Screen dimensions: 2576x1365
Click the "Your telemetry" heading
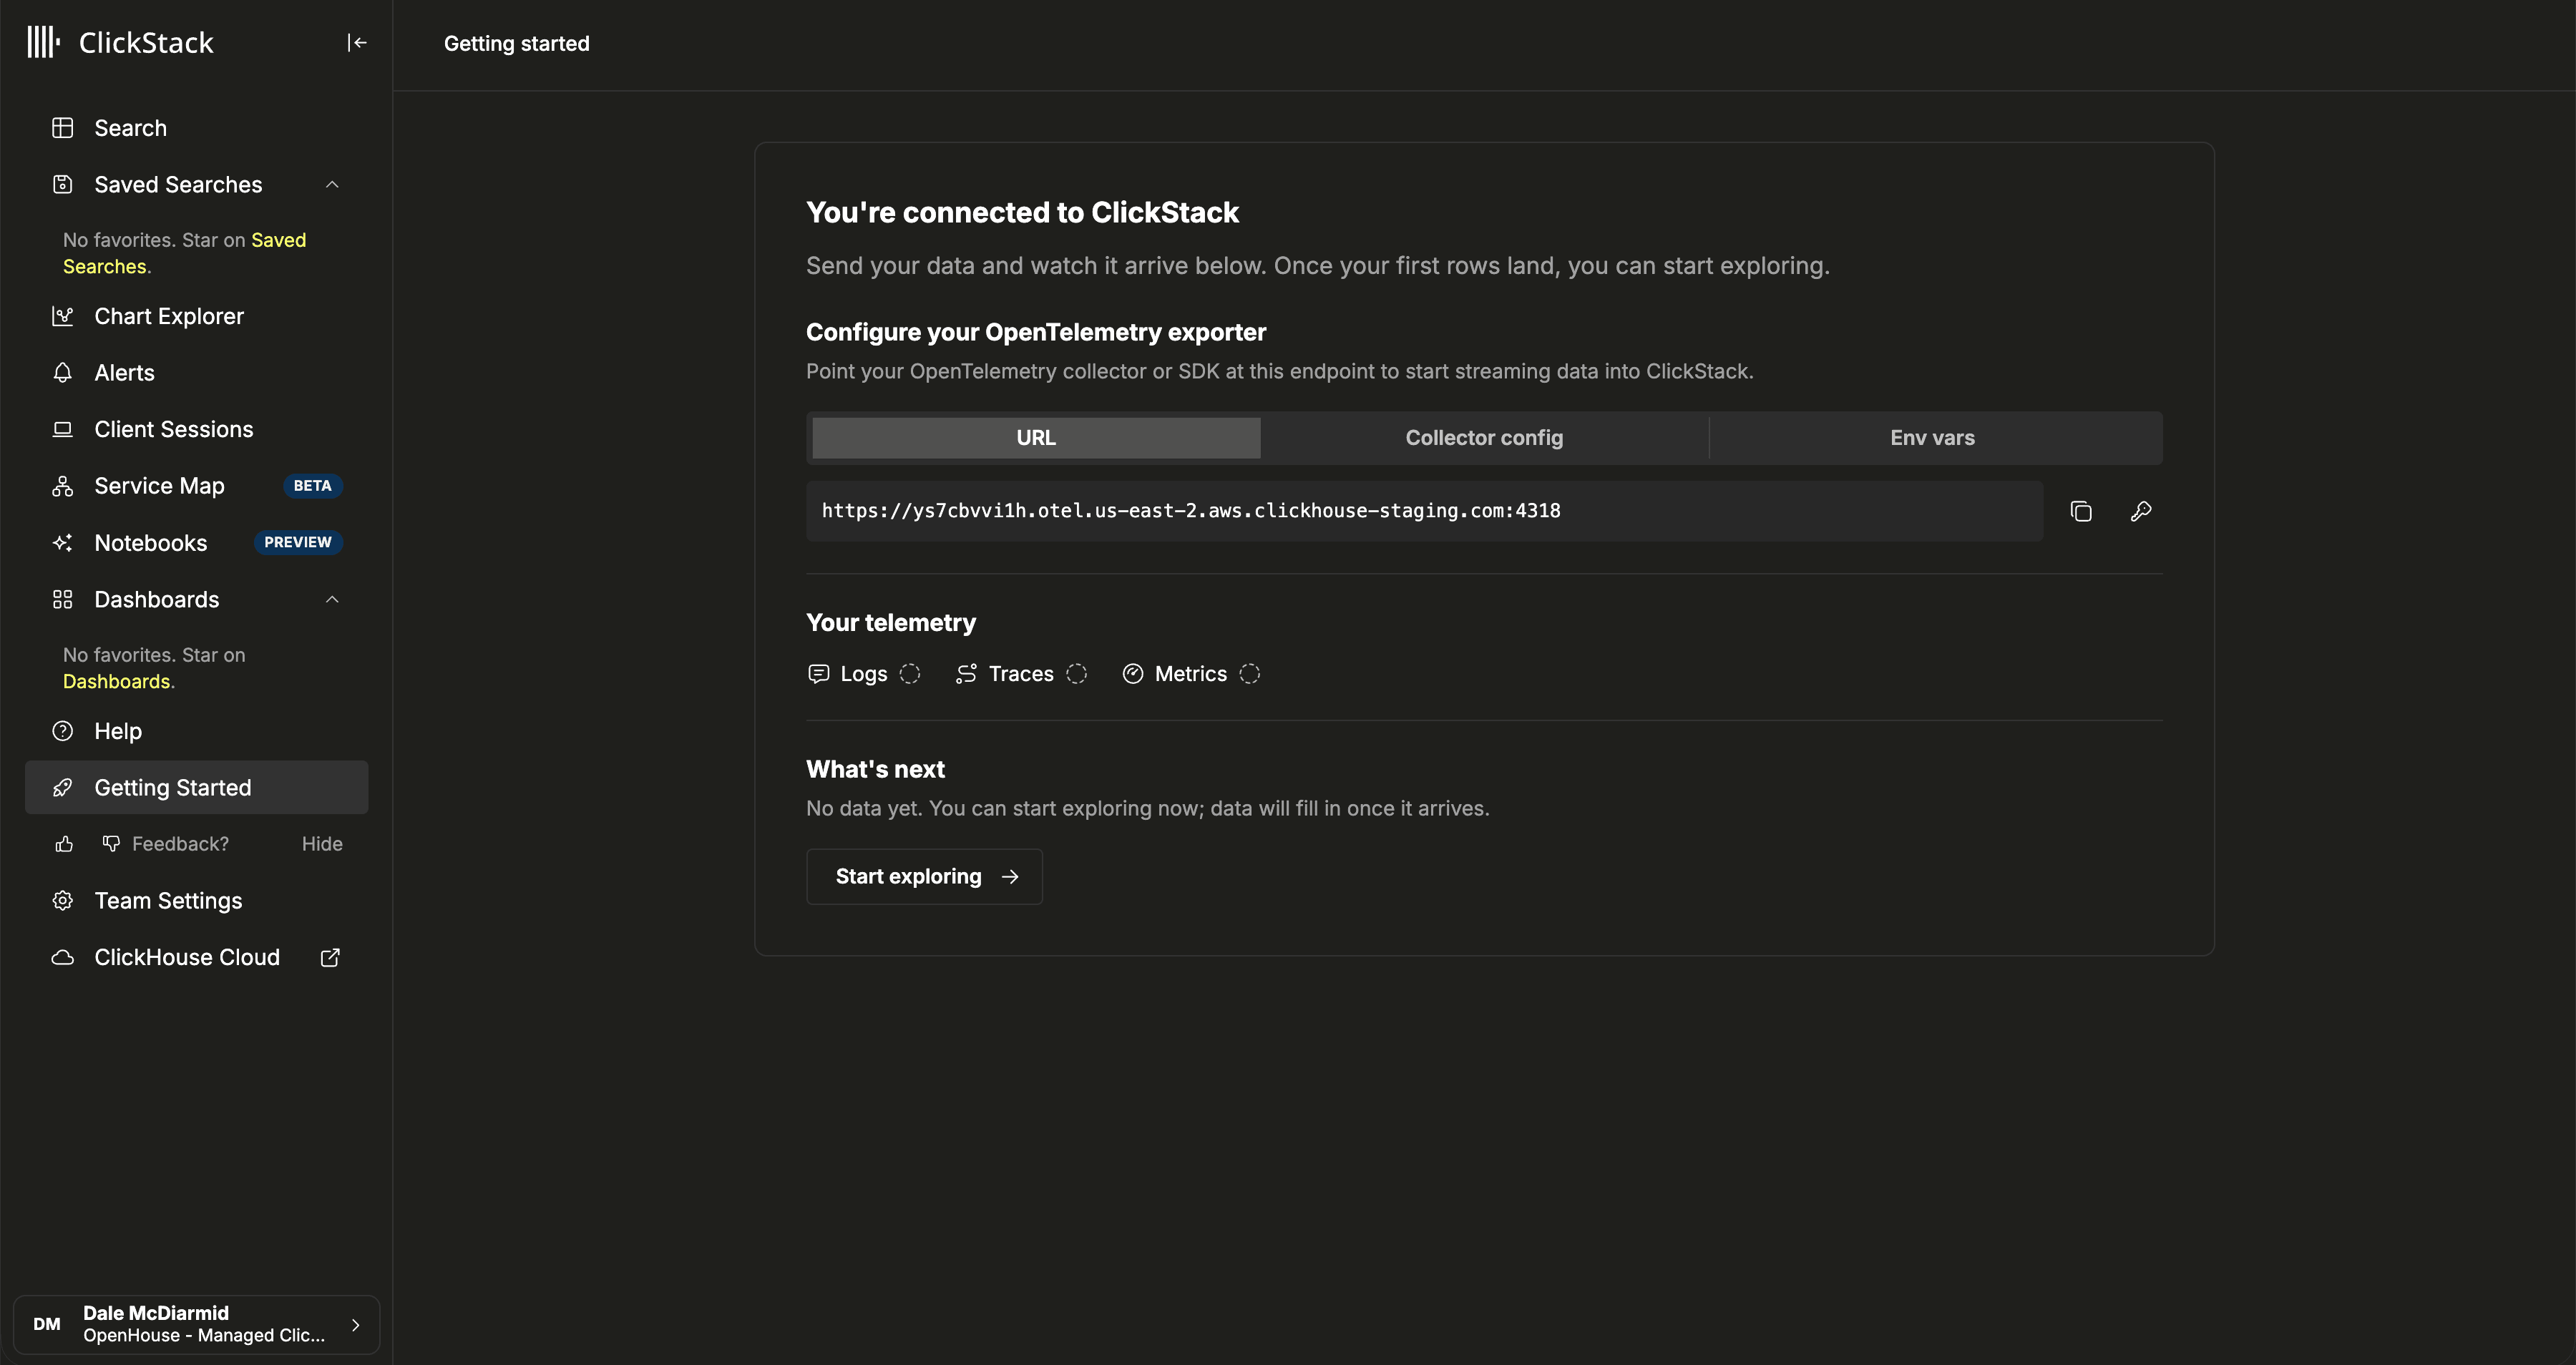tap(891, 623)
